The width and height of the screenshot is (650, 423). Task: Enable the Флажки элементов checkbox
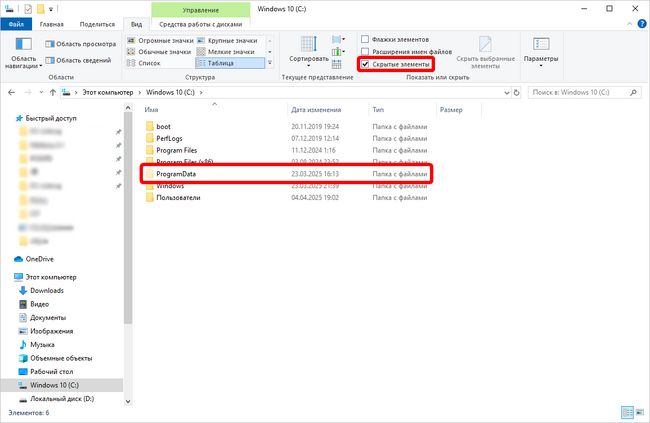point(365,39)
